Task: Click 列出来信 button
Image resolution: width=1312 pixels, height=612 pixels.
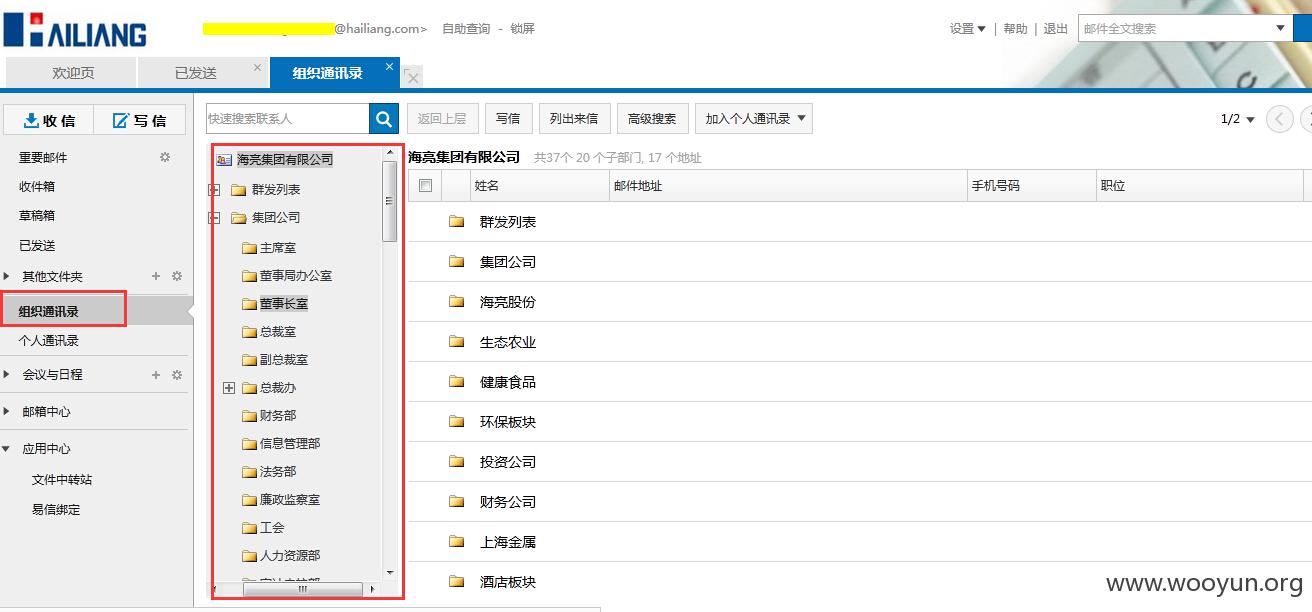Action: coord(574,118)
